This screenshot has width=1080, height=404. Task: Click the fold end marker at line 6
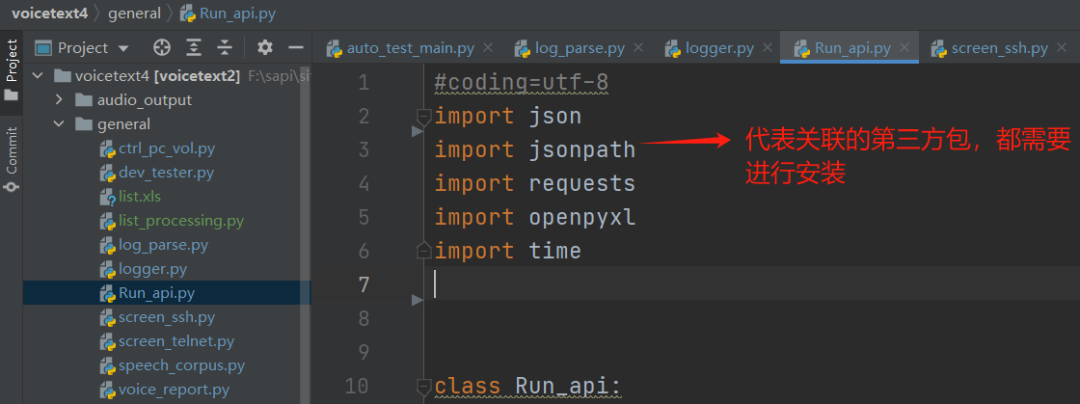[x=424, y=251]
